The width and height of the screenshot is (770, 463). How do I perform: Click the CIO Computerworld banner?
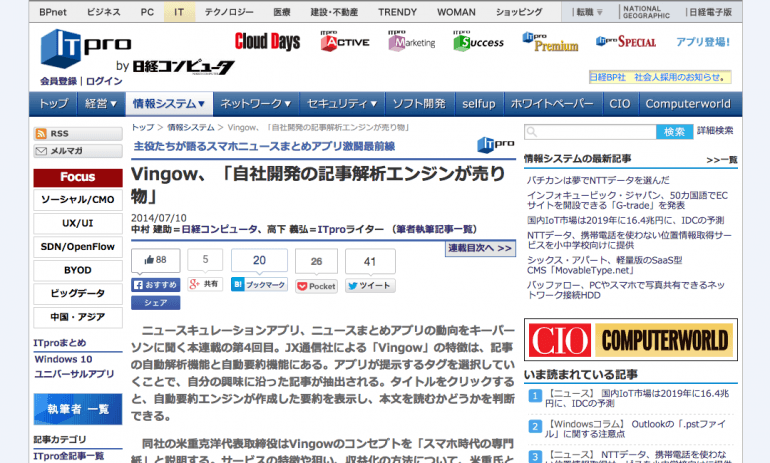(x=631, y=340)
